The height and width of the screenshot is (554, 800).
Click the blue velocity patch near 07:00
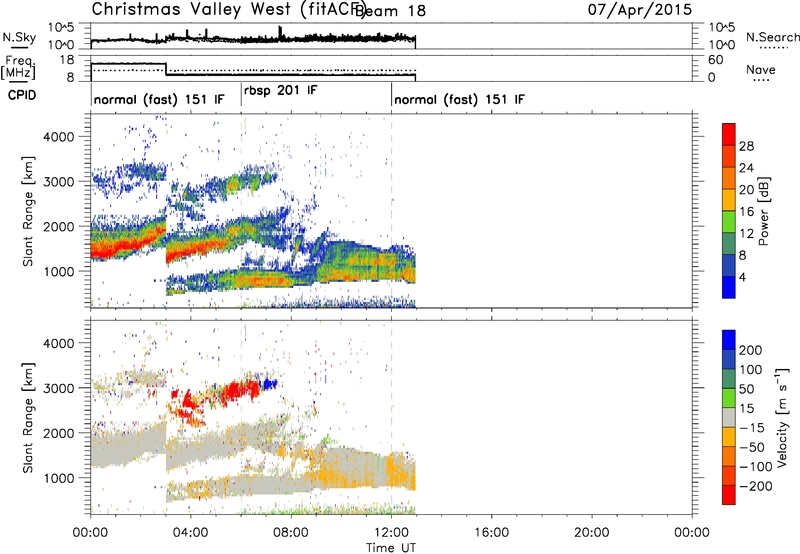(x=269, y=384)
